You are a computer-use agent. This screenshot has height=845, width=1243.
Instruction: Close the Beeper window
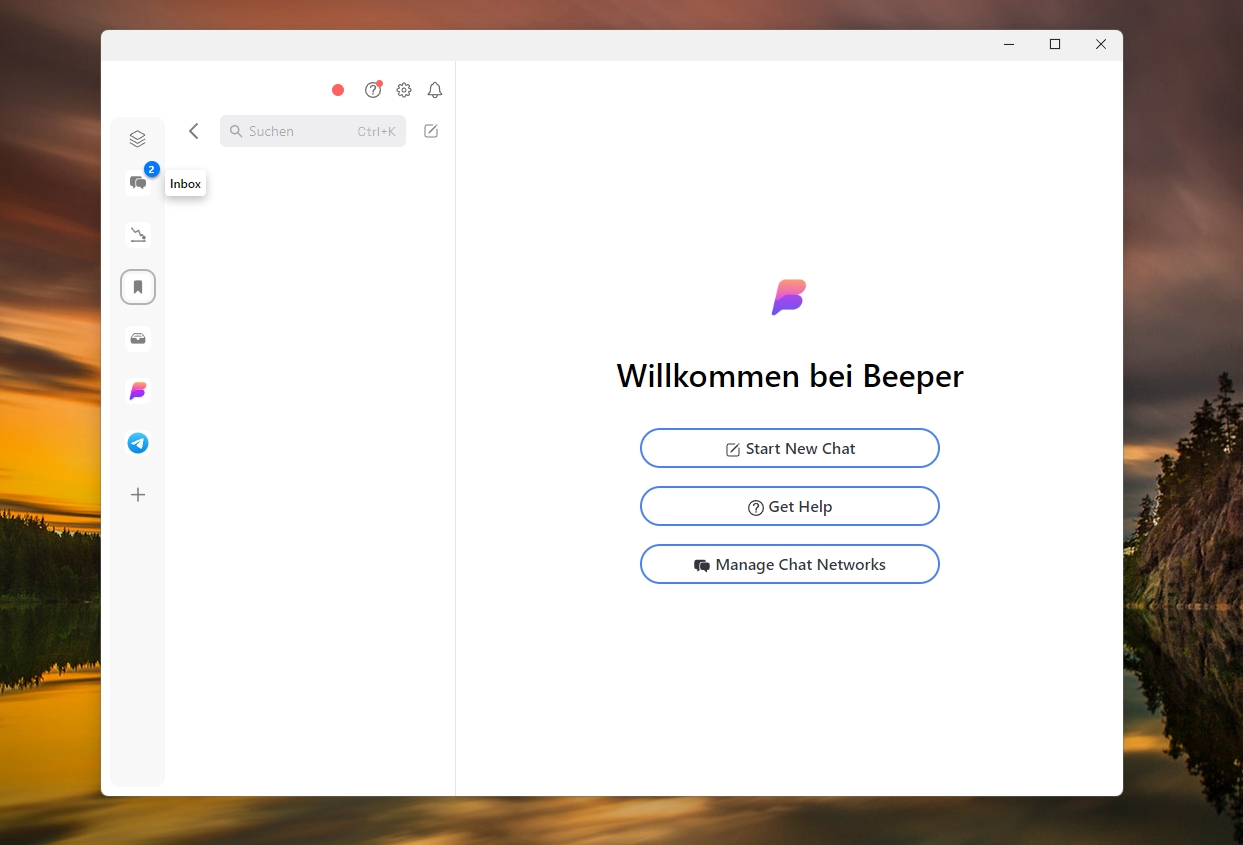point(1101,44)
